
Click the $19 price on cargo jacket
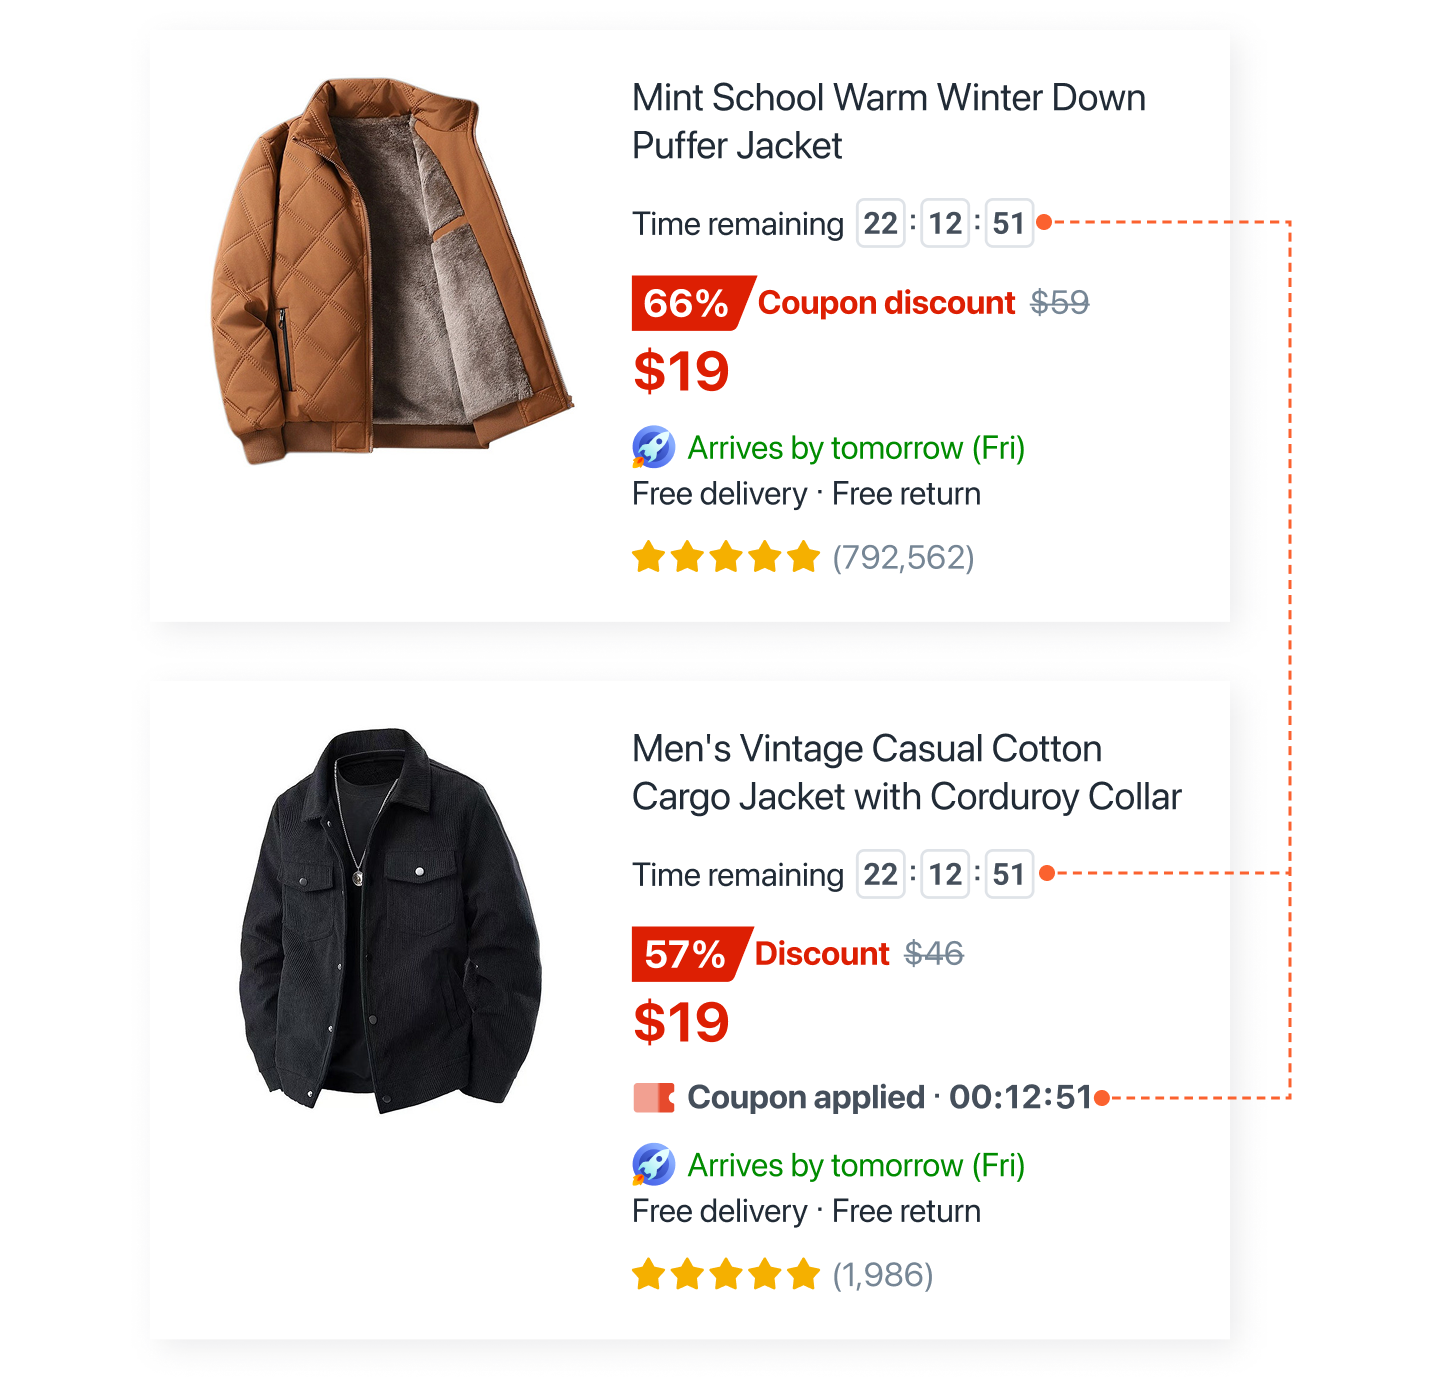pyautogui.click(x=681, y=1022)
